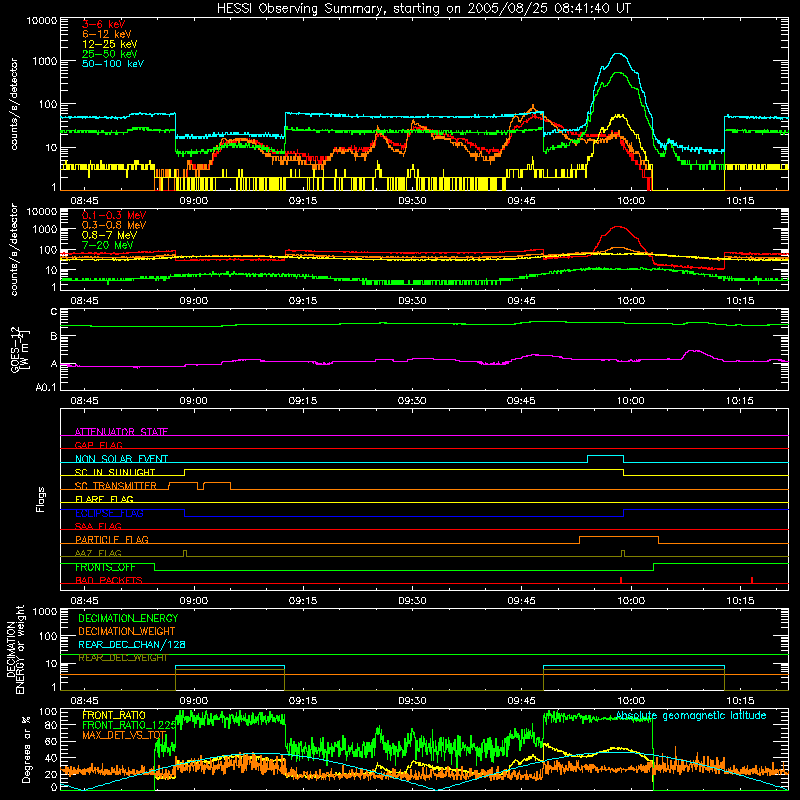This screenshot has width=800, height=800.
Task: Click the 10:00 tick label under flags panel
Action: (631, 601)
